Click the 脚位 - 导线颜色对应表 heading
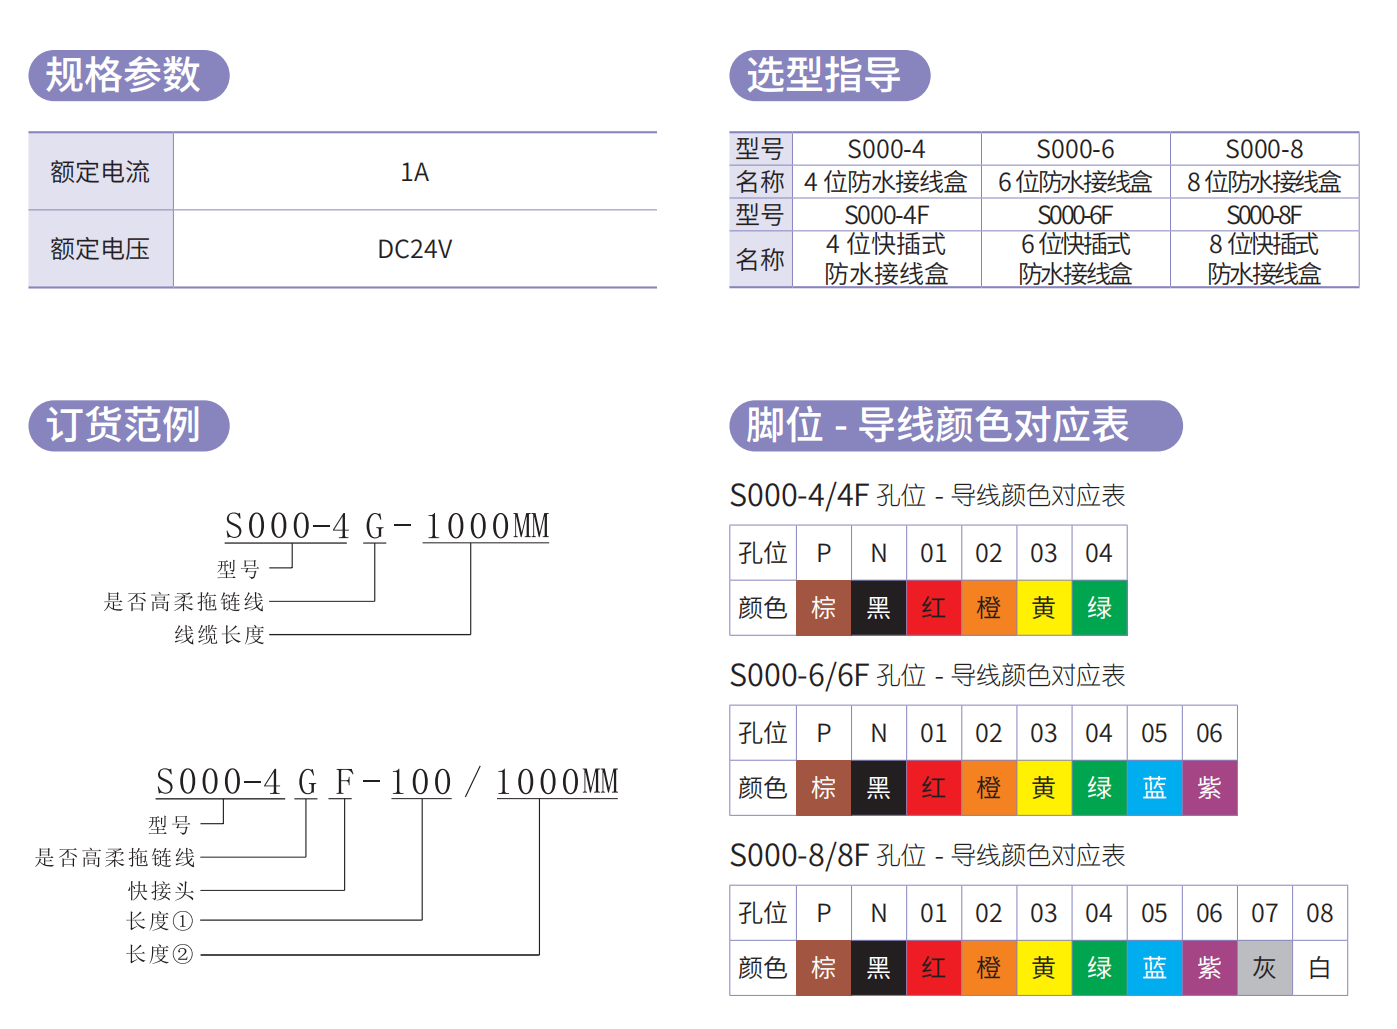This screenshot has width=1397, height=1029. [x=956, y=425]
